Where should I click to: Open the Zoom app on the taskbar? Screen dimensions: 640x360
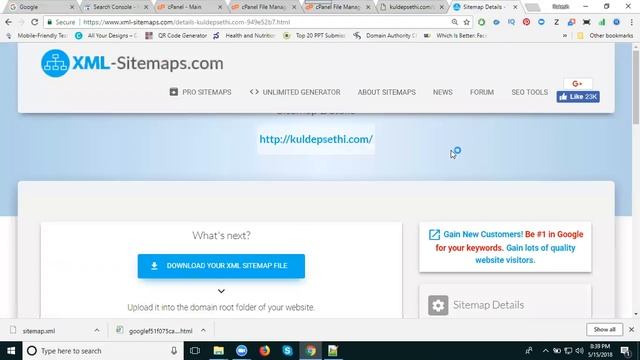pos(242,351)
